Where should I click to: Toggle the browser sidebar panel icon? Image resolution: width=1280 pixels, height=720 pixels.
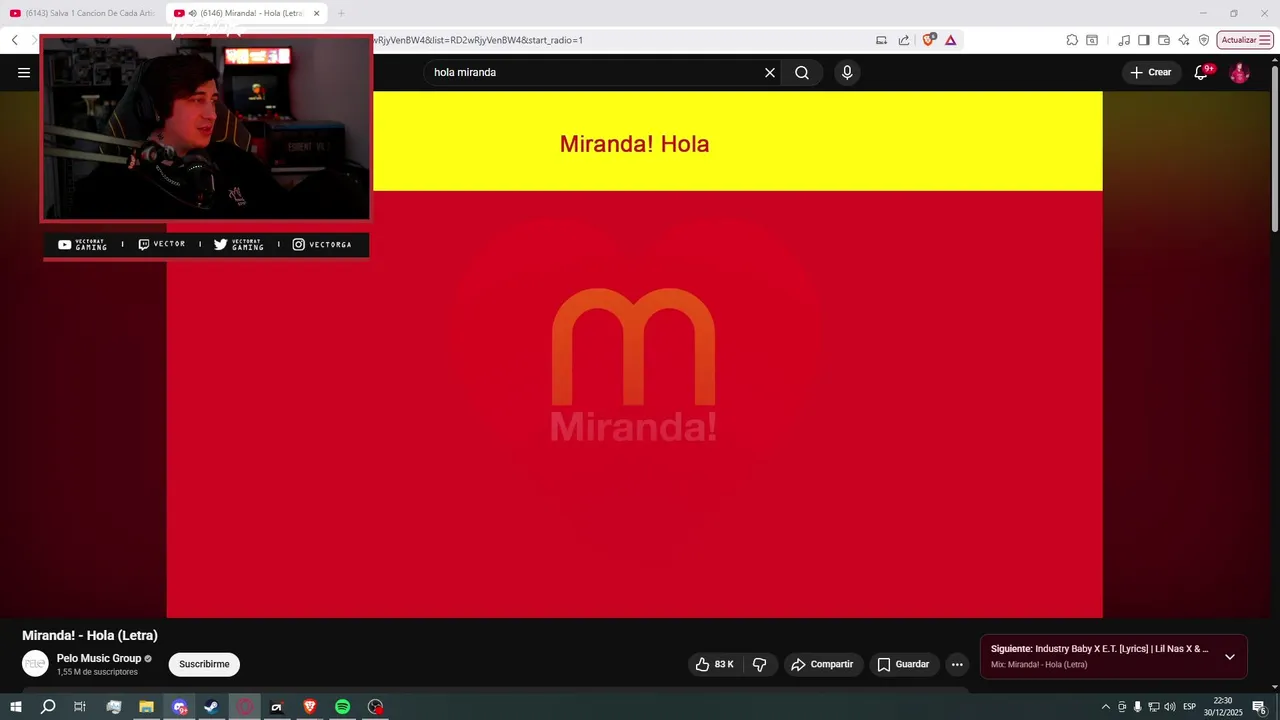coord(1144,40)
